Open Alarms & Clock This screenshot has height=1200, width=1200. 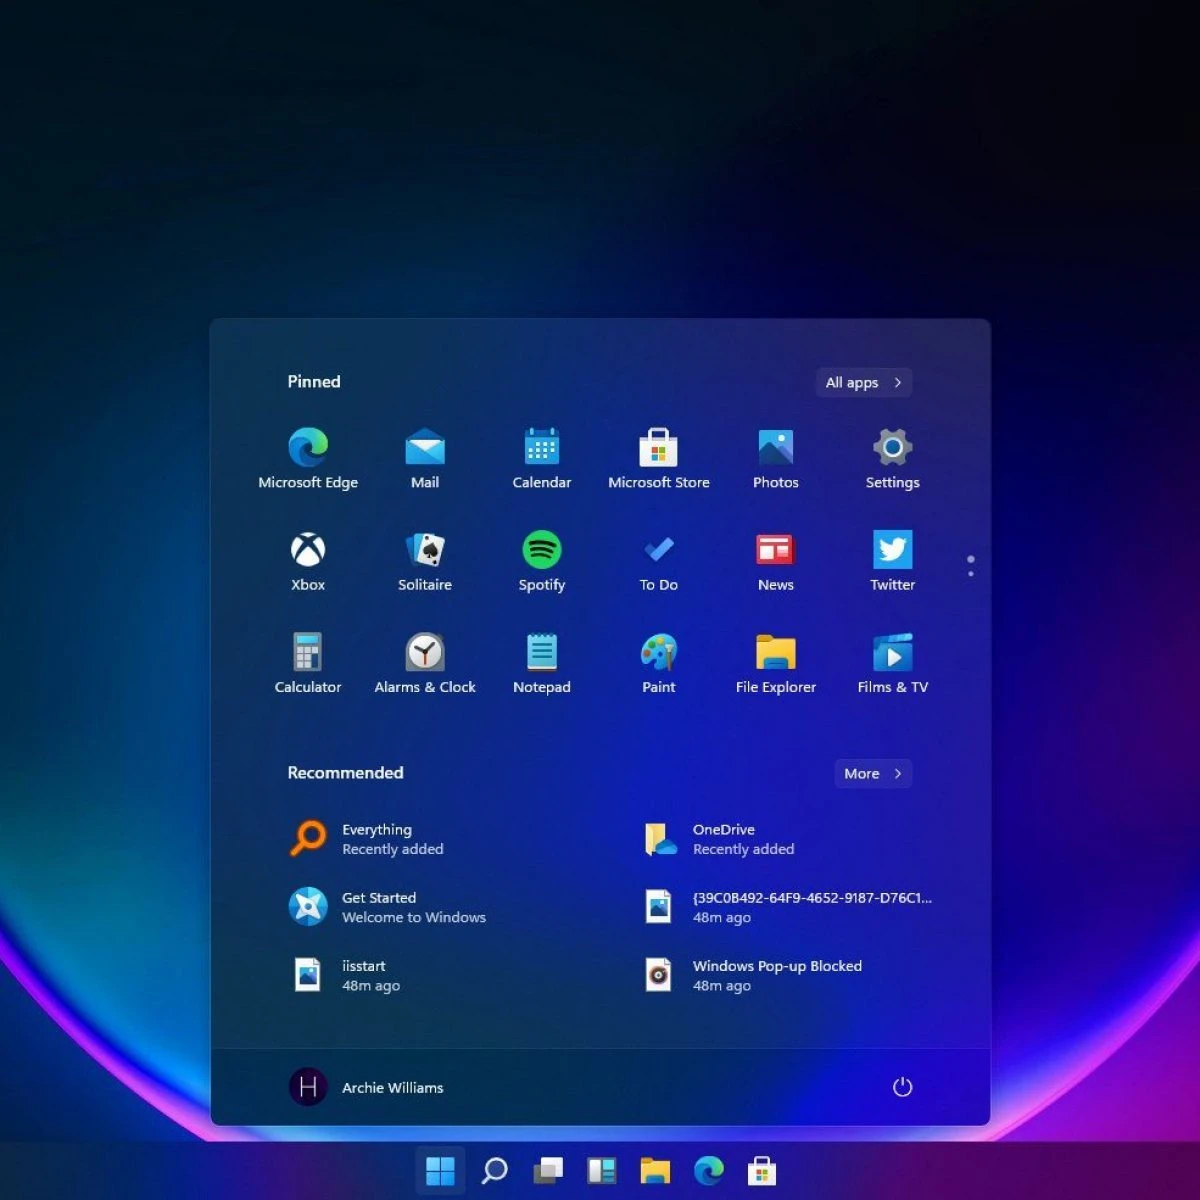click(x=425, y=663)
